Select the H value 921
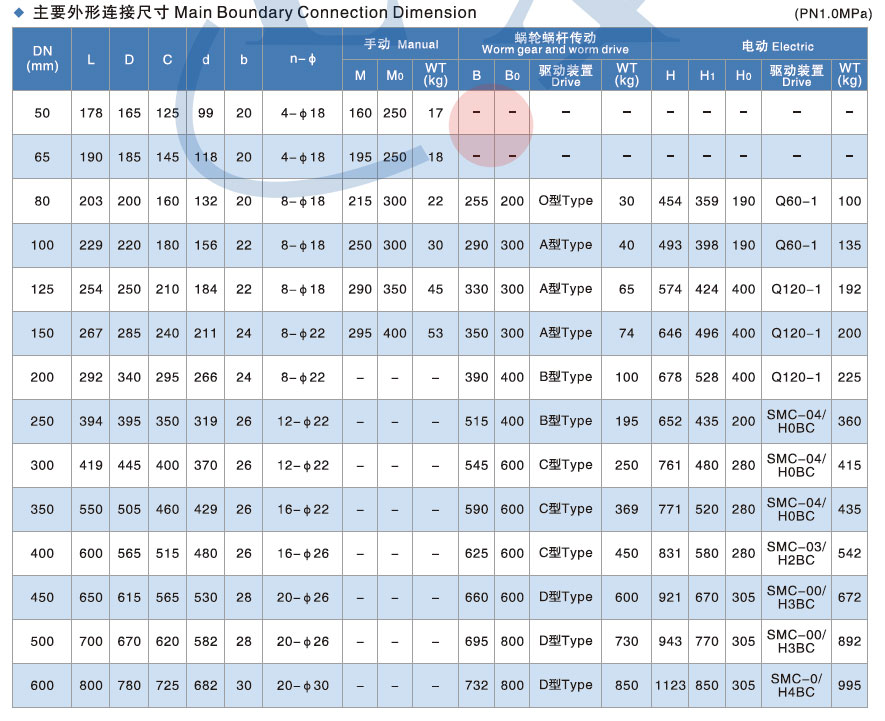Viewport: 885px width, 721px height. 670,597
